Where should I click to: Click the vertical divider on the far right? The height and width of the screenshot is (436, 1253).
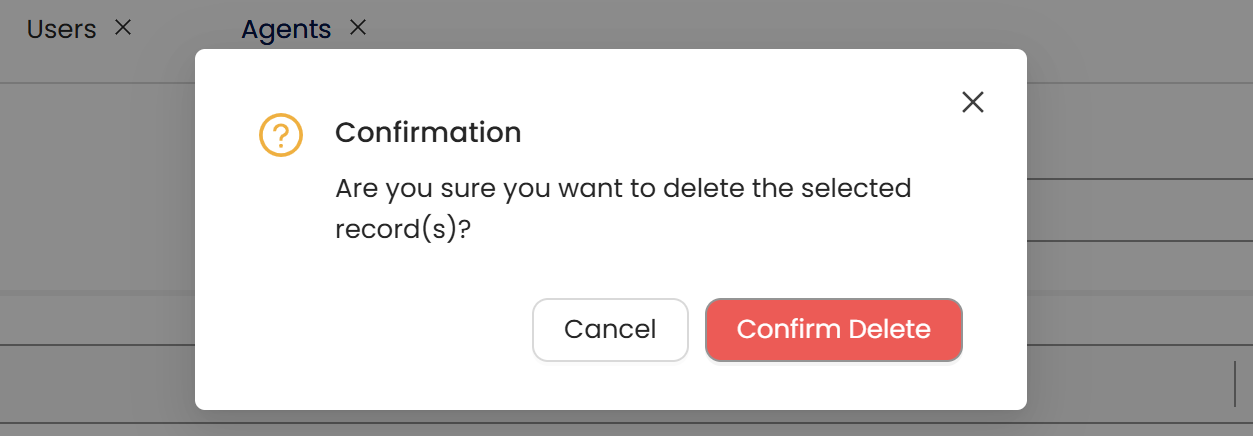tap(1235, 383)
